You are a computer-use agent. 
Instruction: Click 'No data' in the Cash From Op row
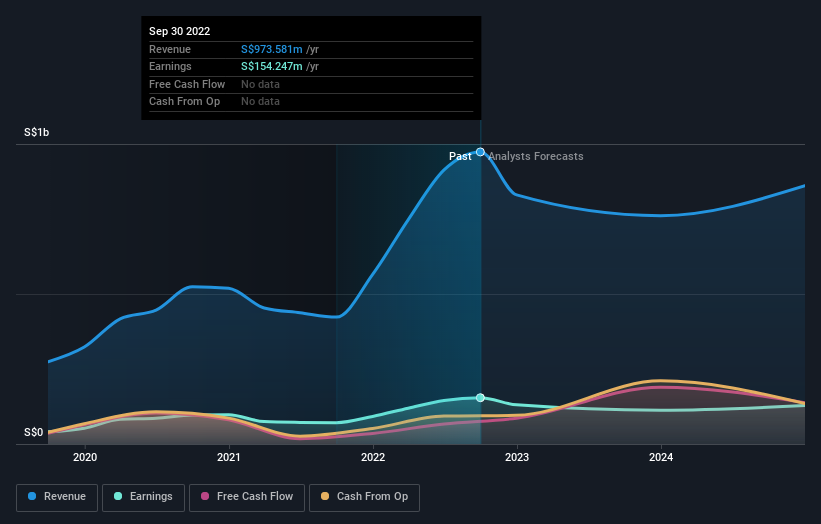point(260,102)
